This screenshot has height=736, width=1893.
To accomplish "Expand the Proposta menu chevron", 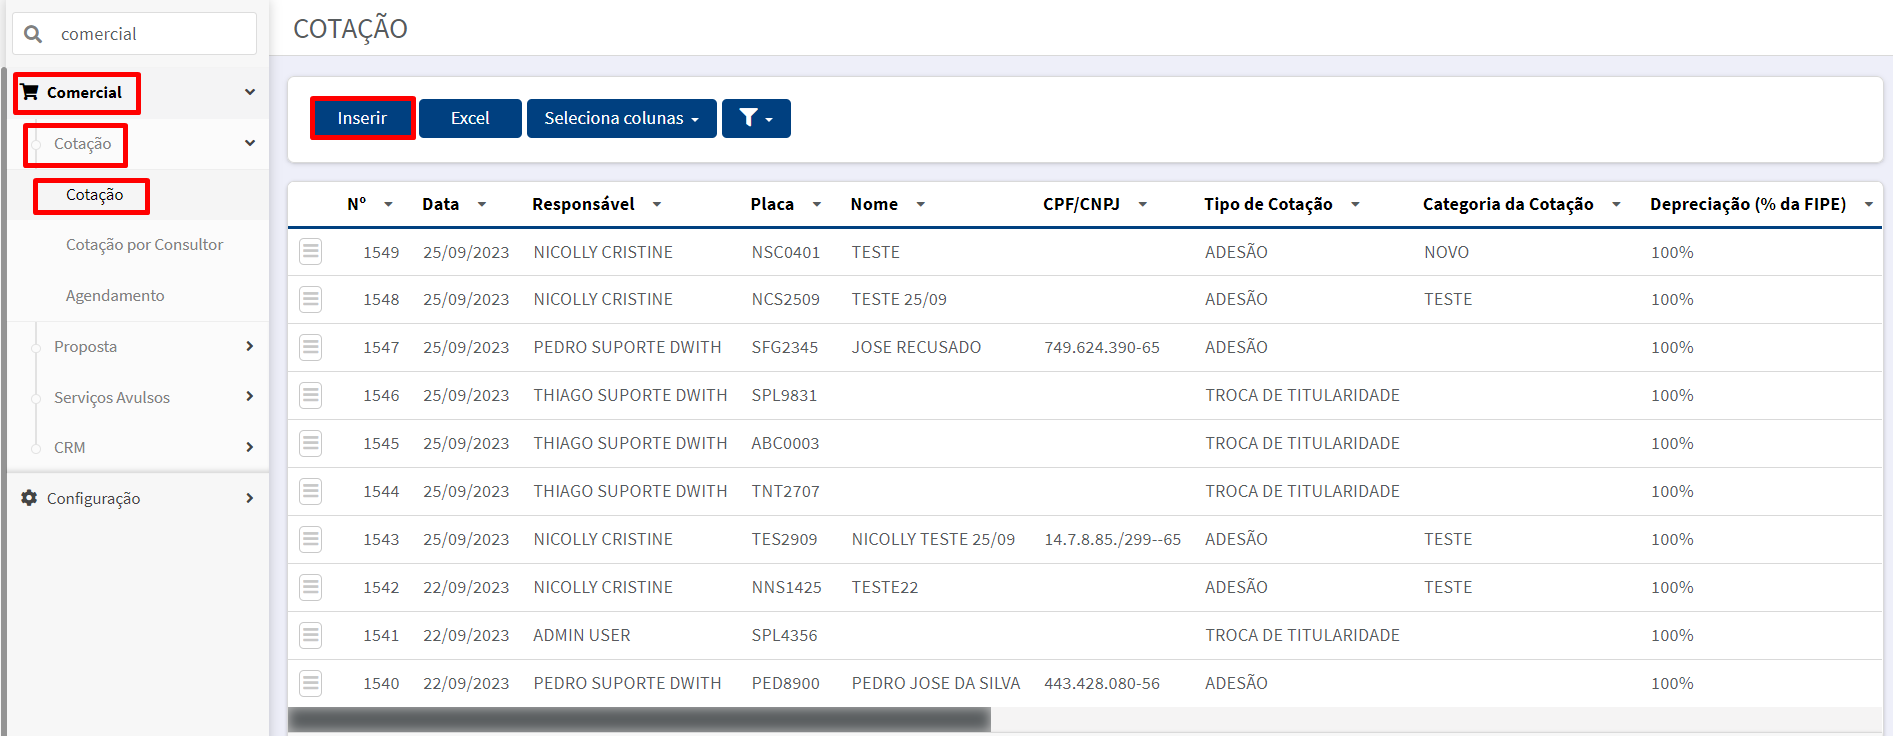I will click(250, 346).
